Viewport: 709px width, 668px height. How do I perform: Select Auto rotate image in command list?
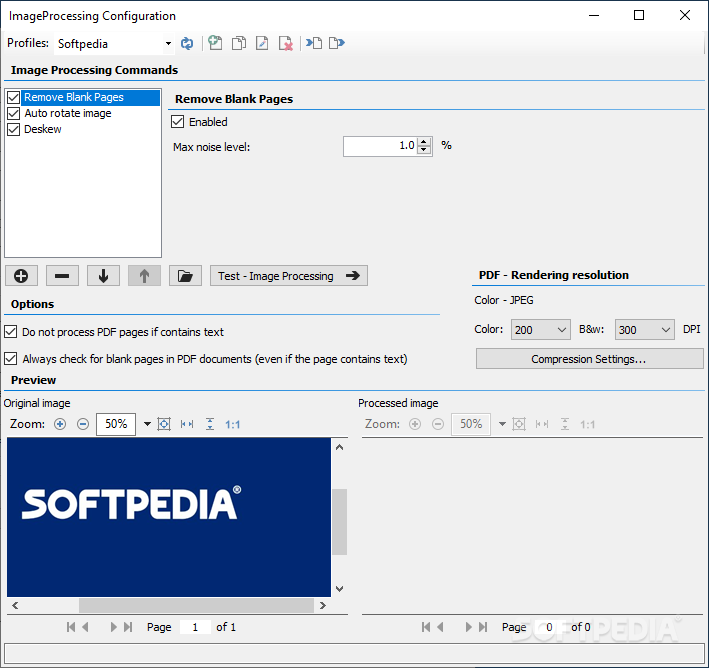tap(68, 113)
